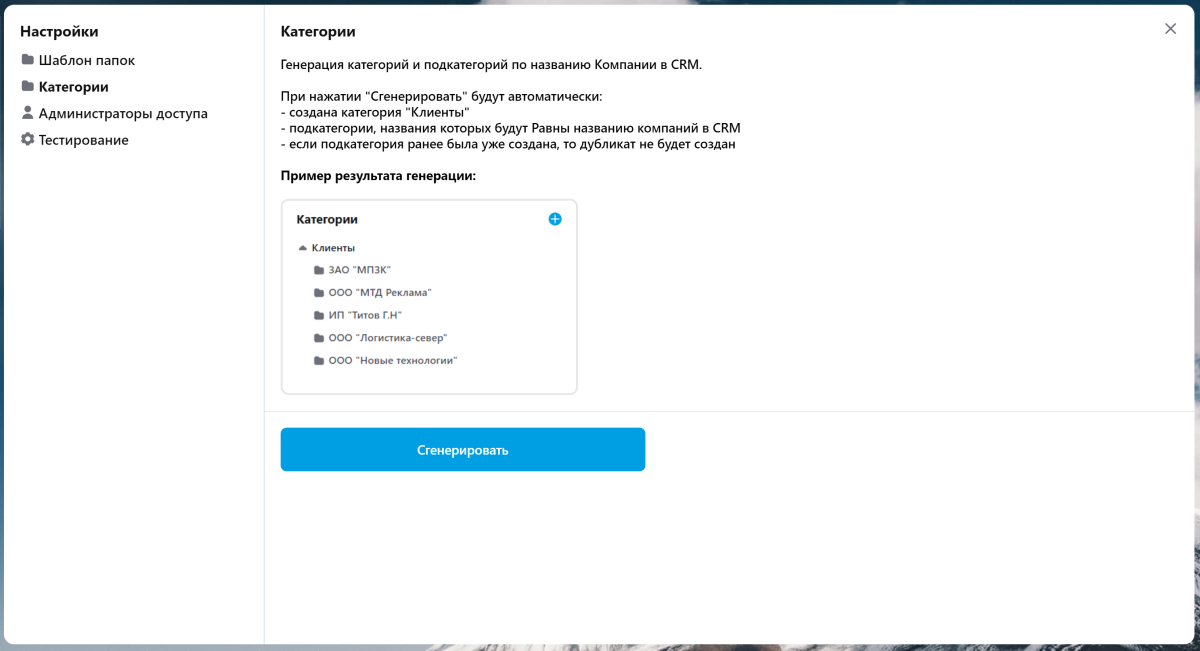Close the settings dialog with X
The width and height of the screenshot is (1200, 651).
(x=1170, y=29)
